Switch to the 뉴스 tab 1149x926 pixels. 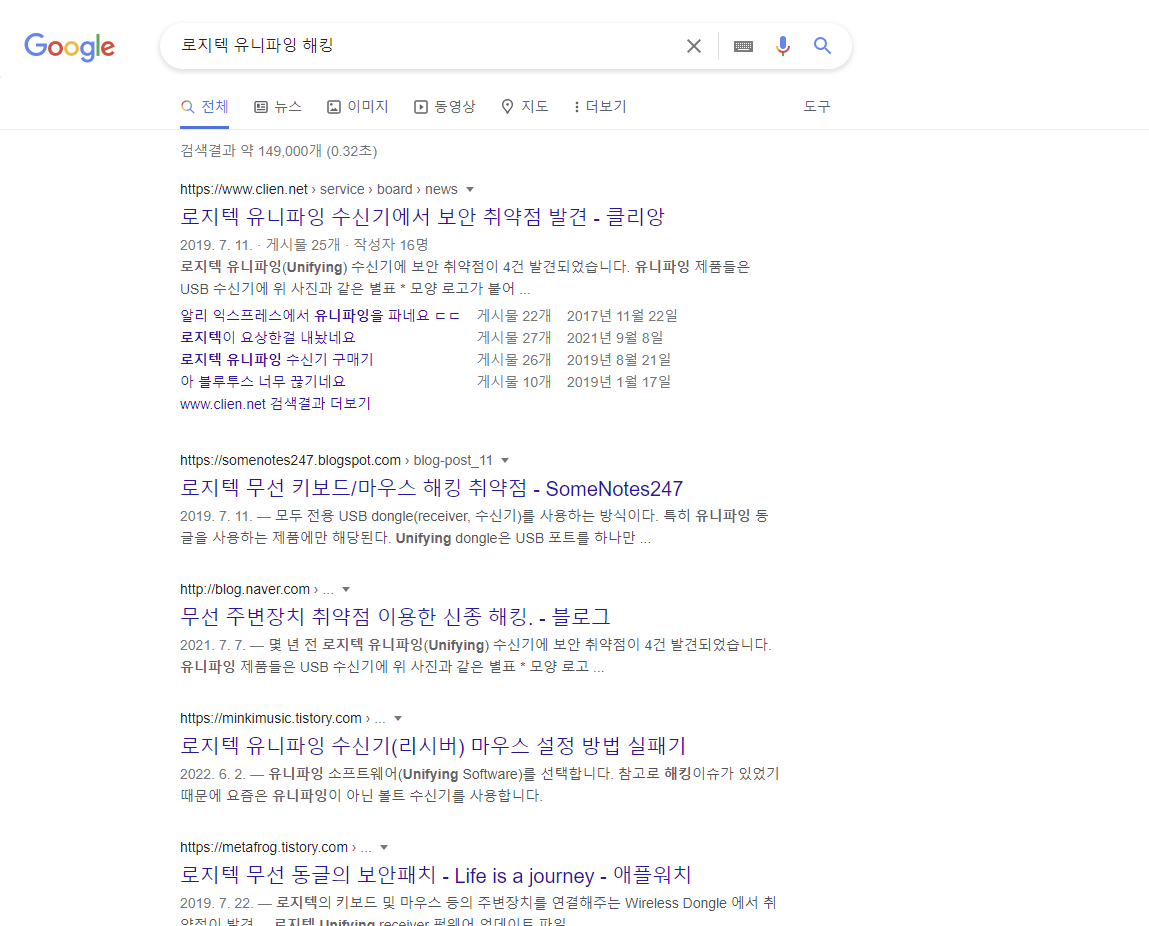tap(278, 107)
